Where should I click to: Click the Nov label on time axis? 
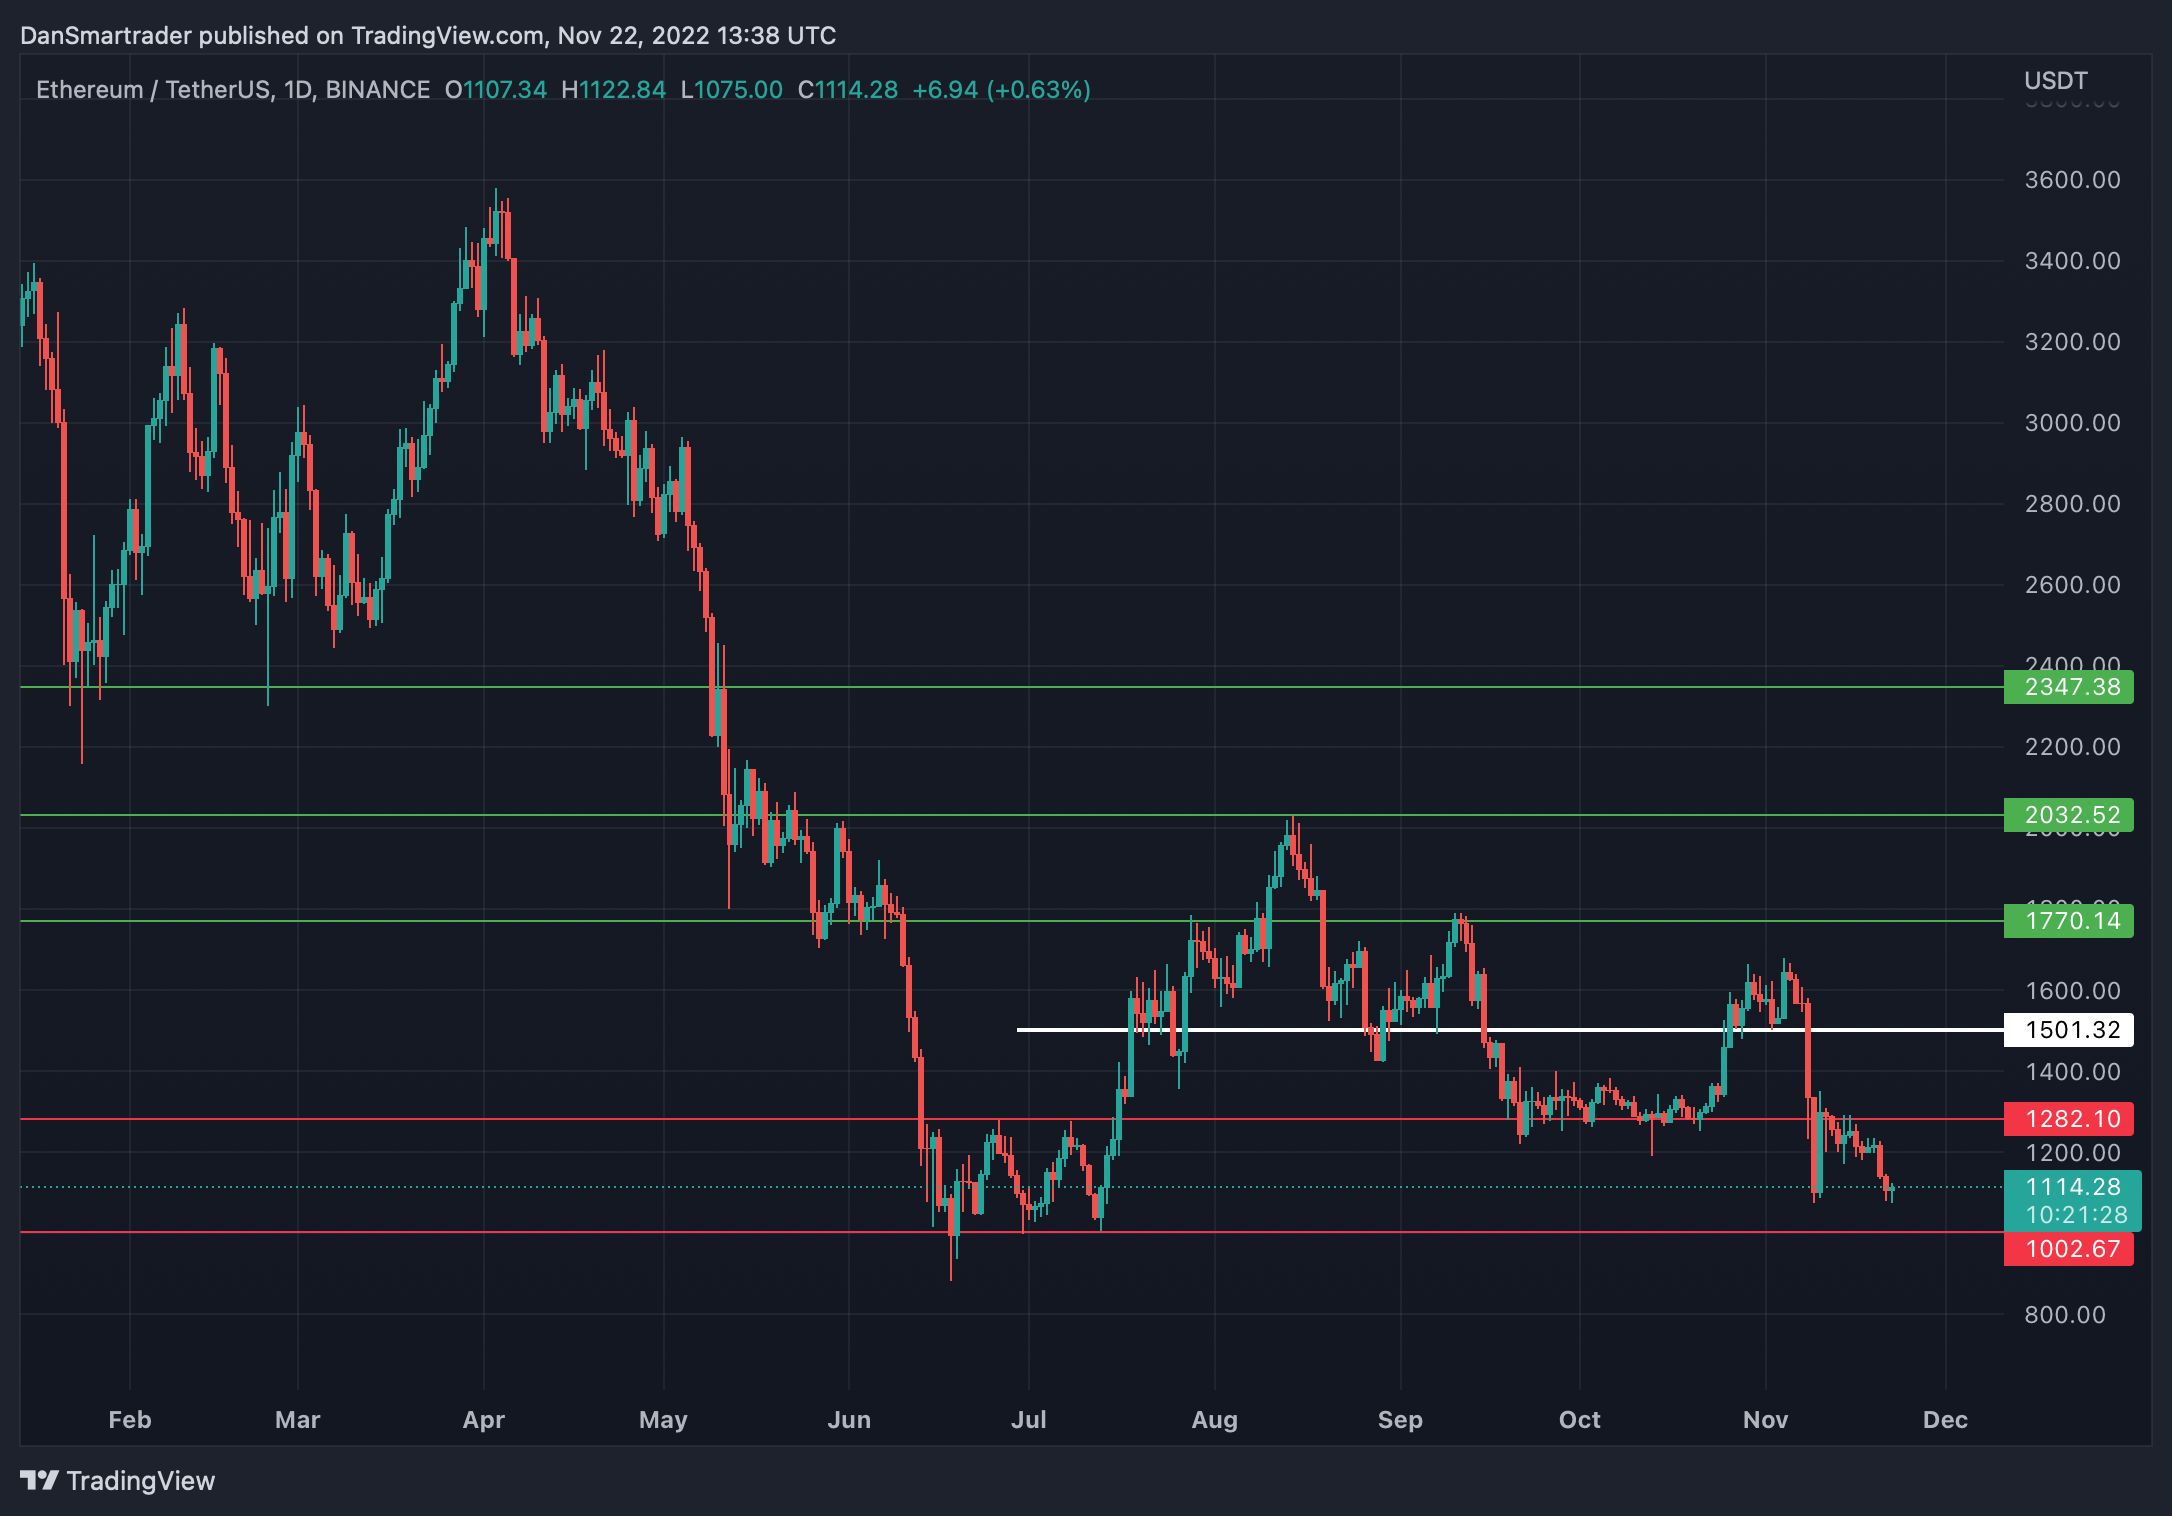coord(1766,1420)
